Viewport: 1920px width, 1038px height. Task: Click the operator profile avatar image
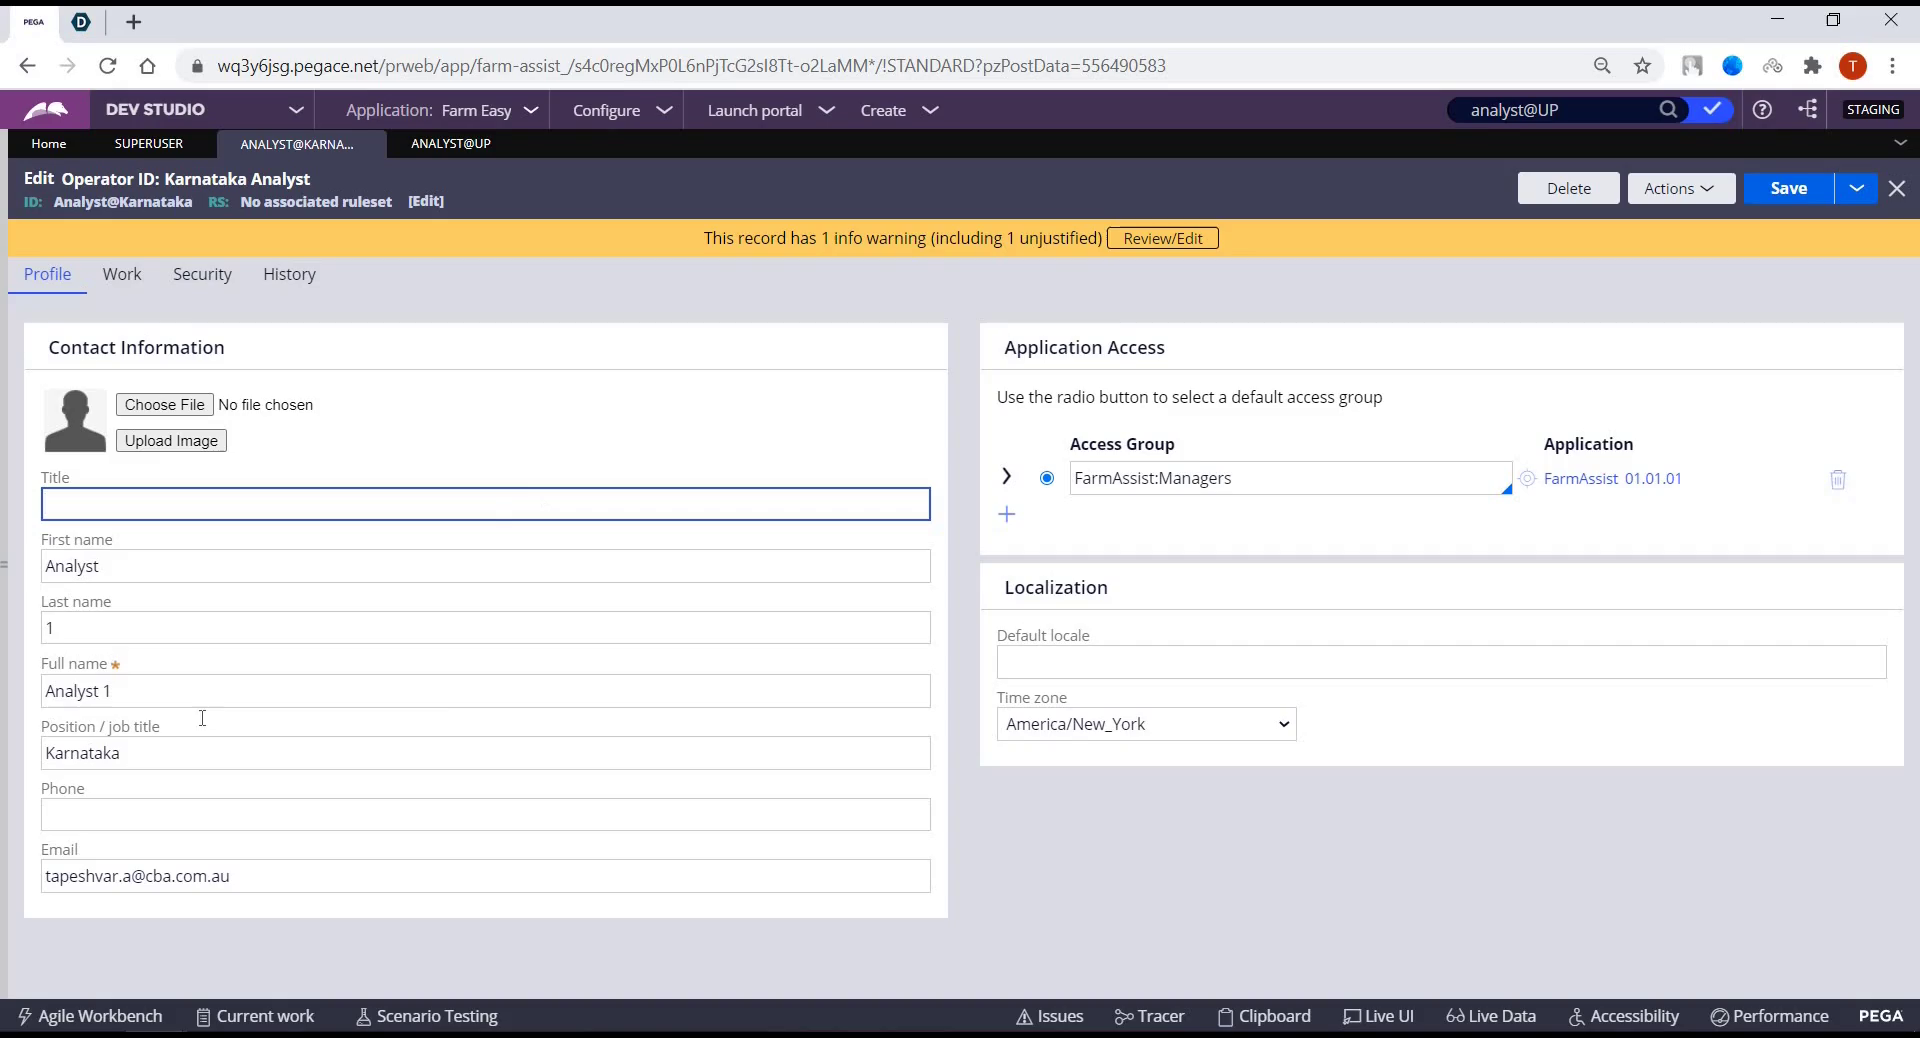(x=75, y=420)
